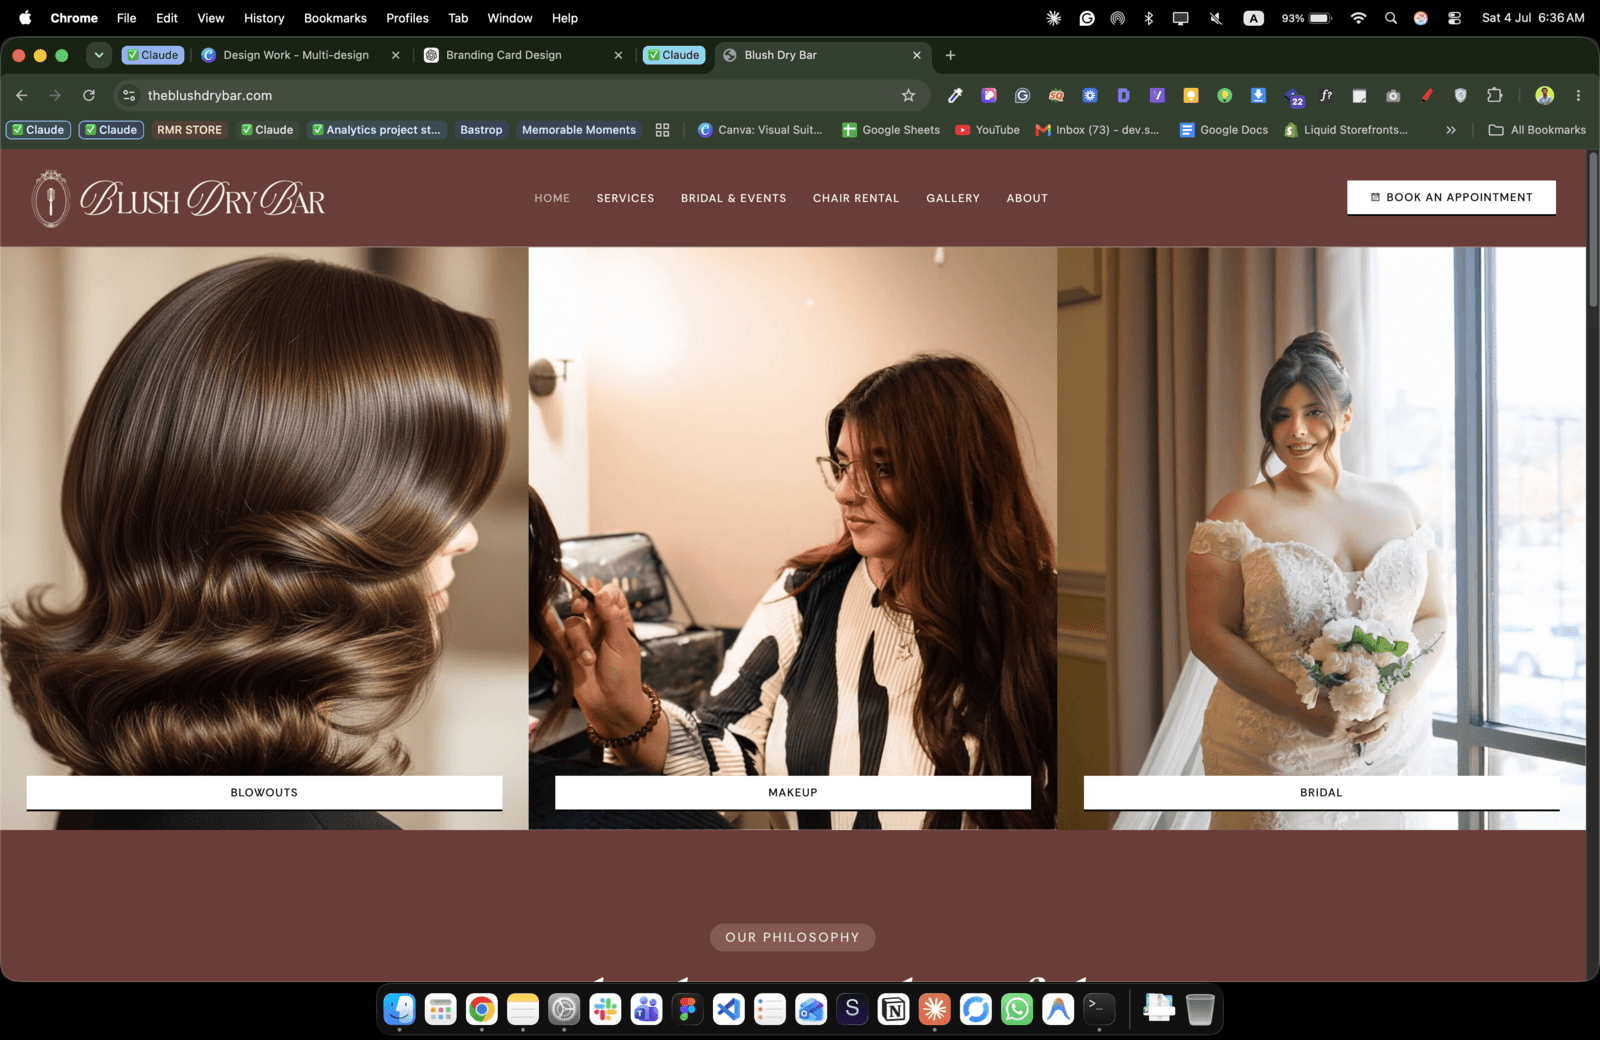Go back to the previous page
This screenshot has height=1040, width=1600.
point(22,95)
